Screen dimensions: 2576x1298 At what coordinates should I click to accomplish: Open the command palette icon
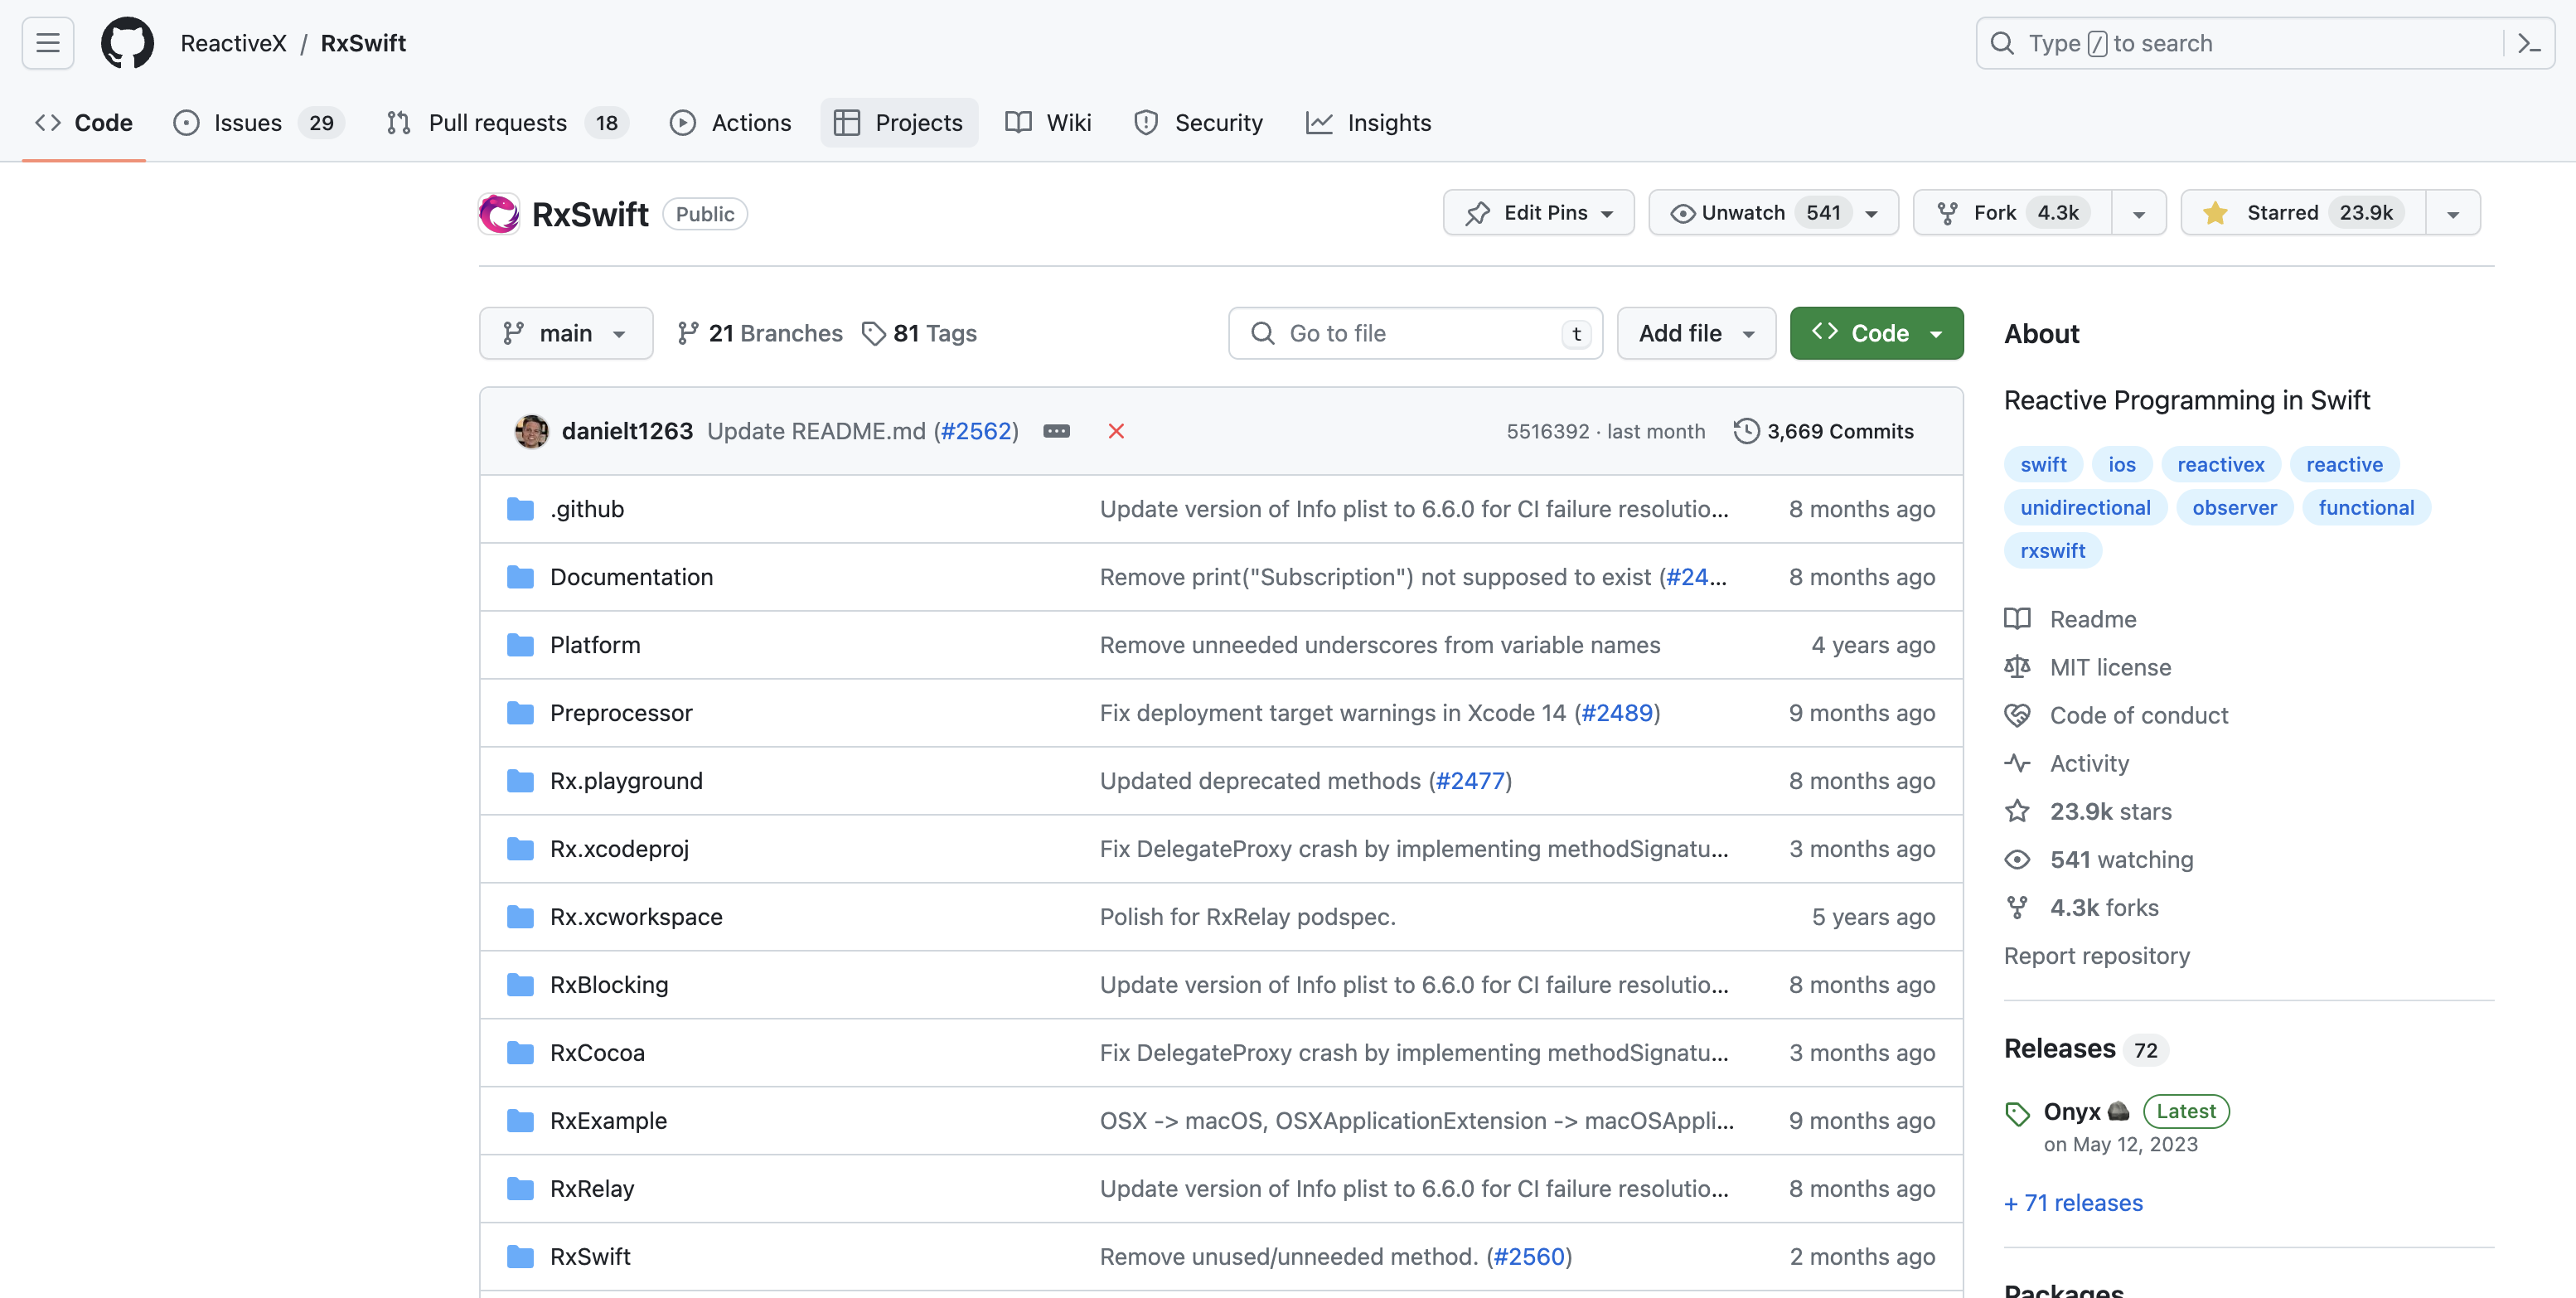pos(2529,43)
